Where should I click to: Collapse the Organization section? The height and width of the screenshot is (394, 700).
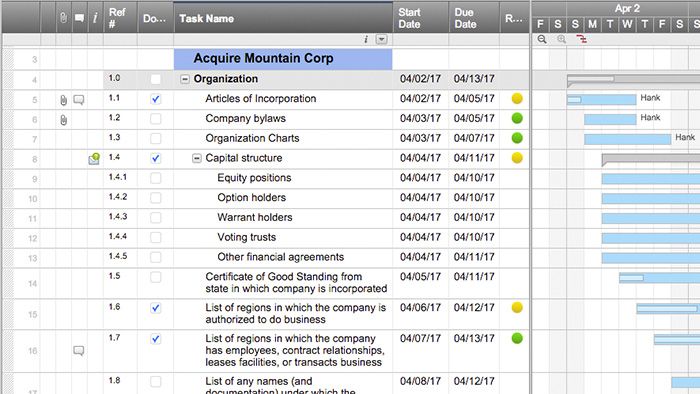(185, 79)
